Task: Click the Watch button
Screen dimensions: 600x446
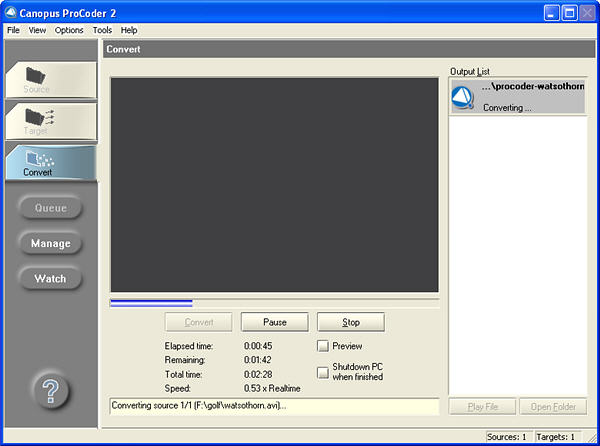Action: [51, 278]
